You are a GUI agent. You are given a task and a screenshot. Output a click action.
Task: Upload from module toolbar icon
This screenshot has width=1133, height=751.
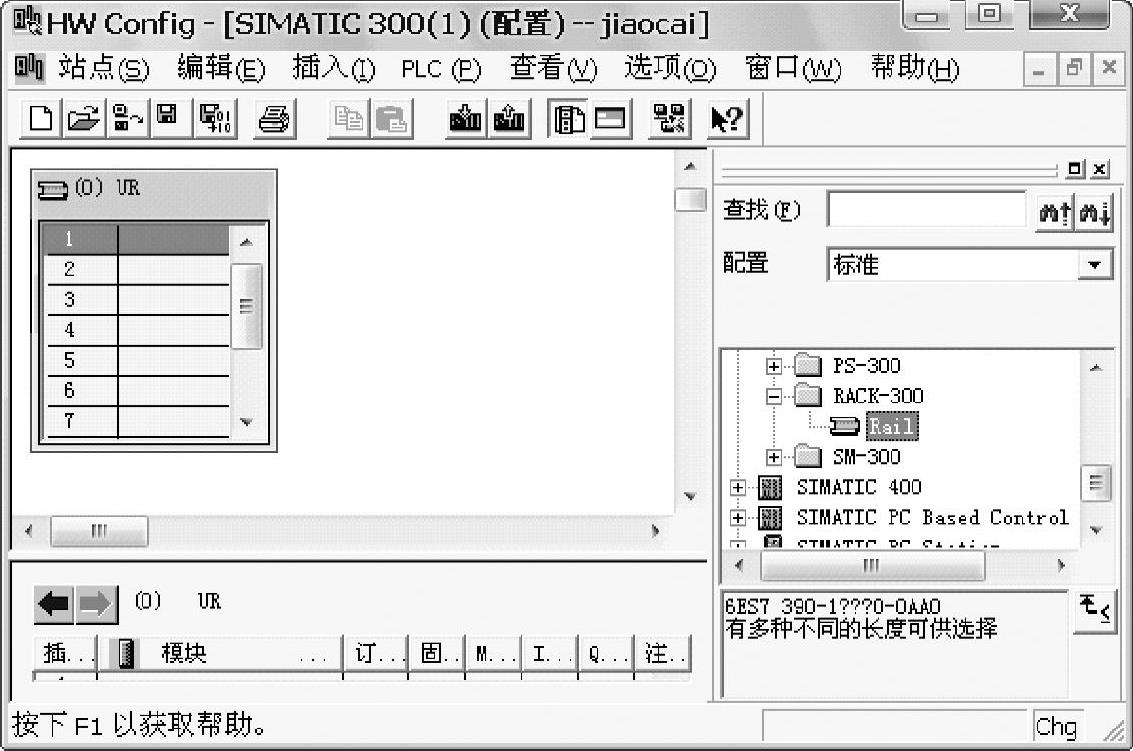pyautogui.click(x=509, y=119)
